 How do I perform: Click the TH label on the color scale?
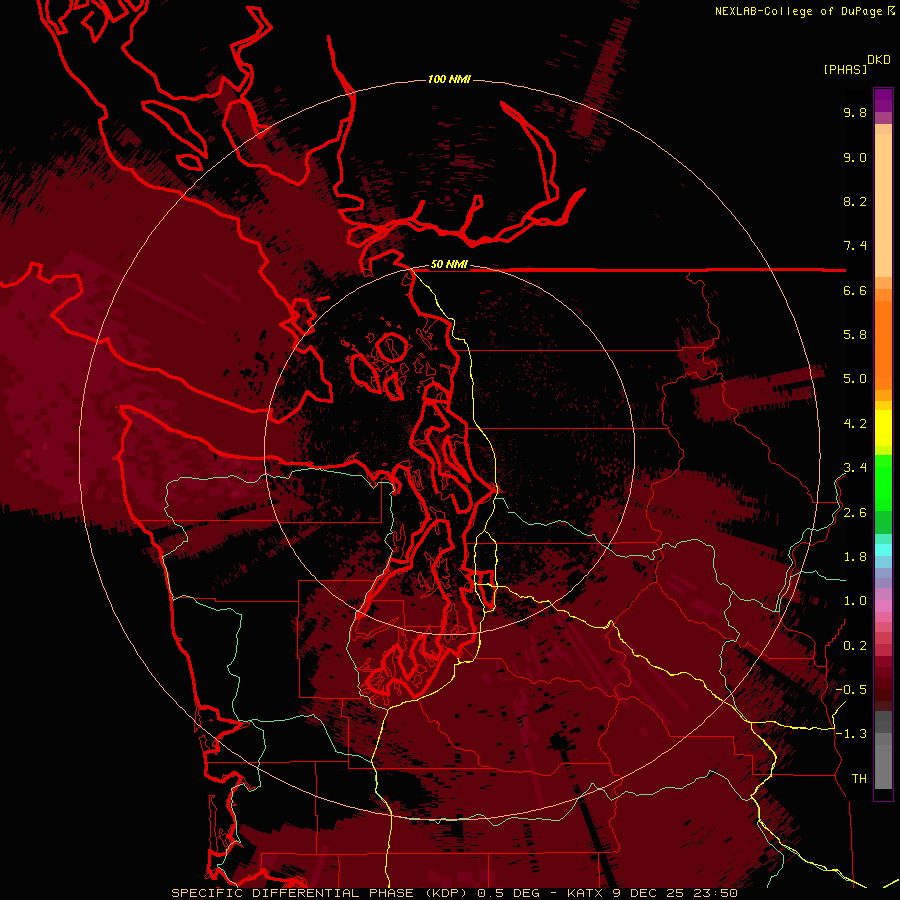point(859,779)
